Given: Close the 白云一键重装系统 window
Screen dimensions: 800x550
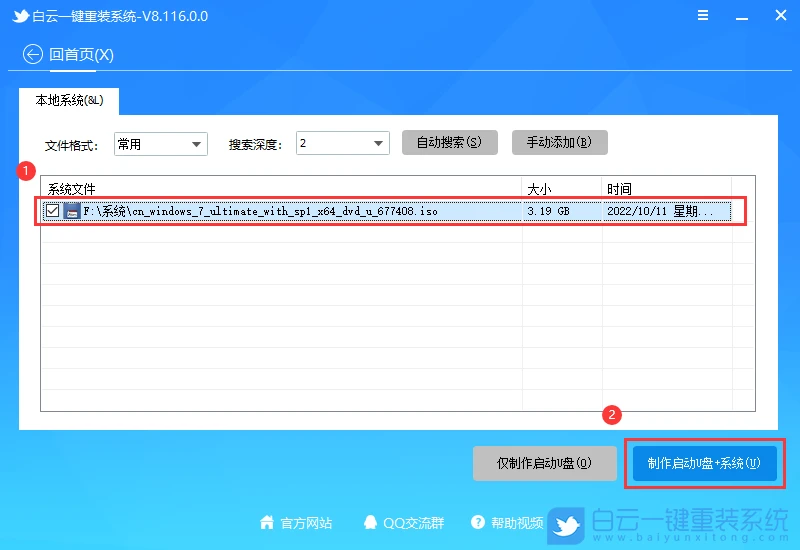Looking at the screenshot, I should pos(781,15).
